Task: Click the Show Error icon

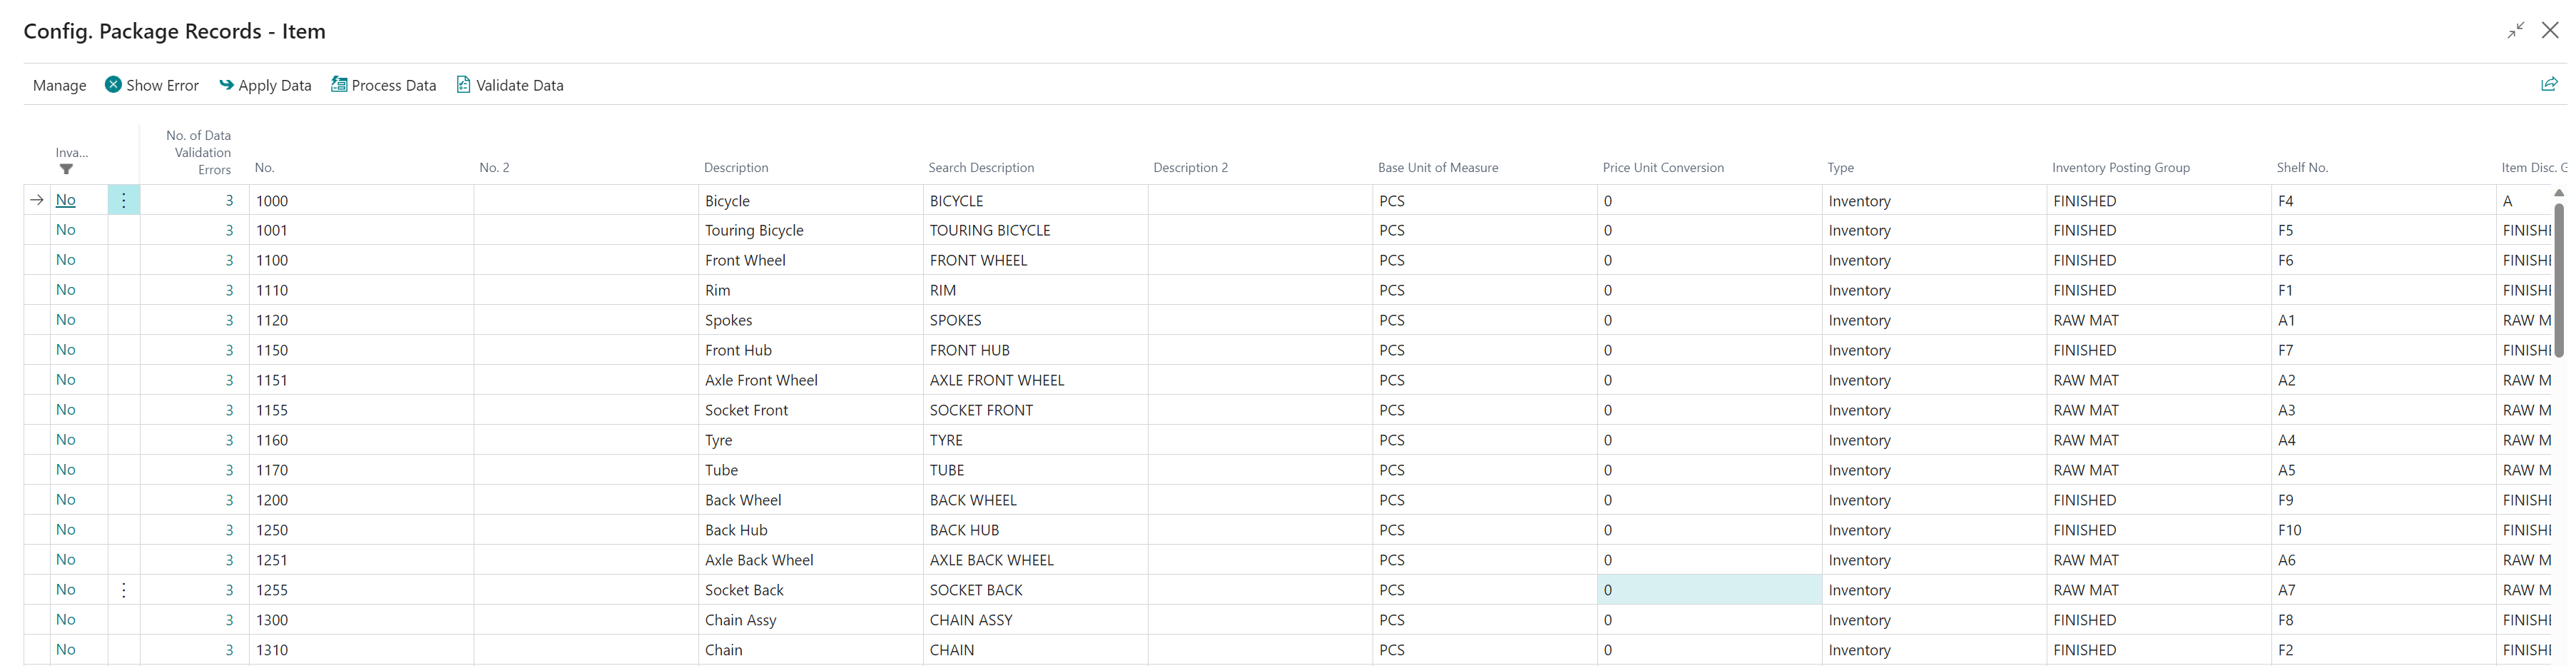Action: [113, 85]
